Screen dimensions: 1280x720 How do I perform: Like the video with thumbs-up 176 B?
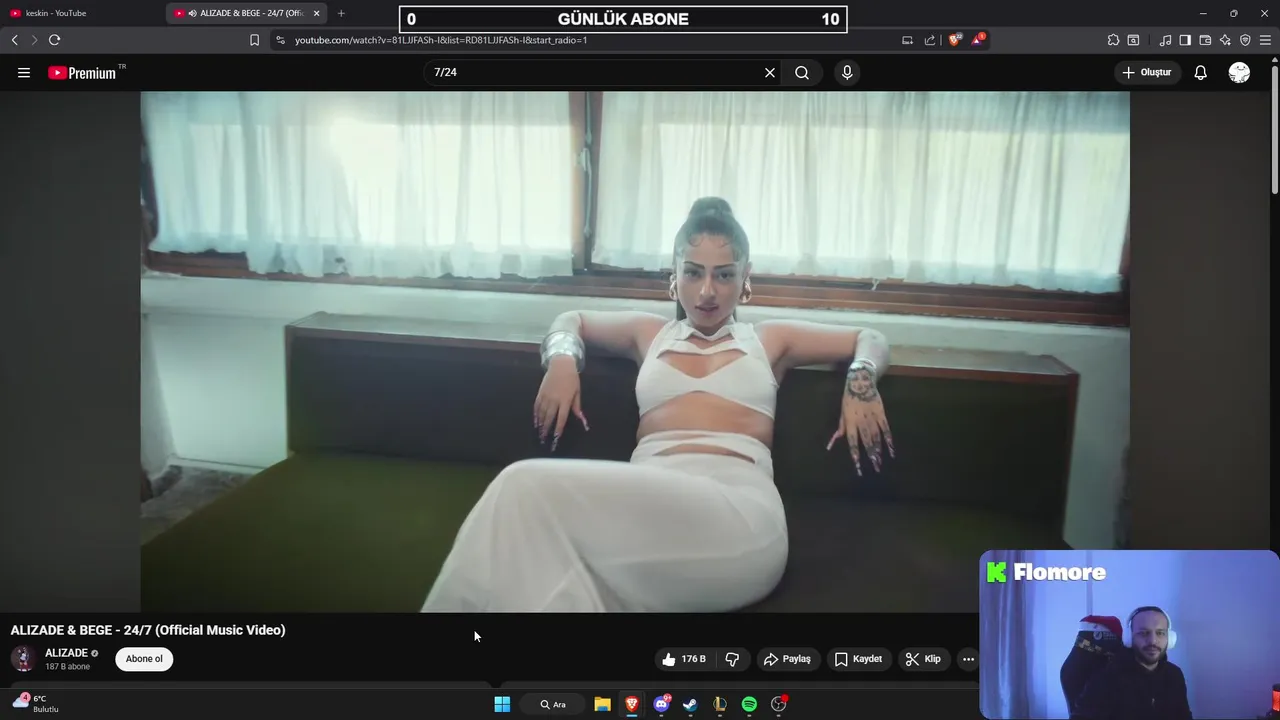(x=684, y=659)
